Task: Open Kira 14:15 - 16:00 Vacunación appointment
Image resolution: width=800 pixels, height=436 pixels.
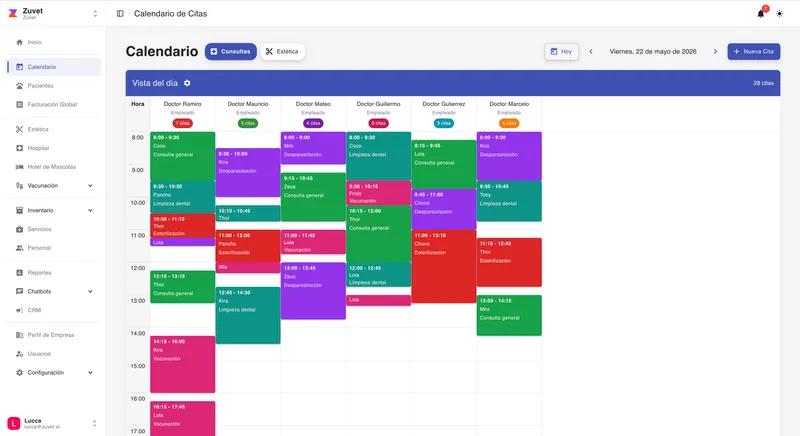Action: tap(183, 364)
